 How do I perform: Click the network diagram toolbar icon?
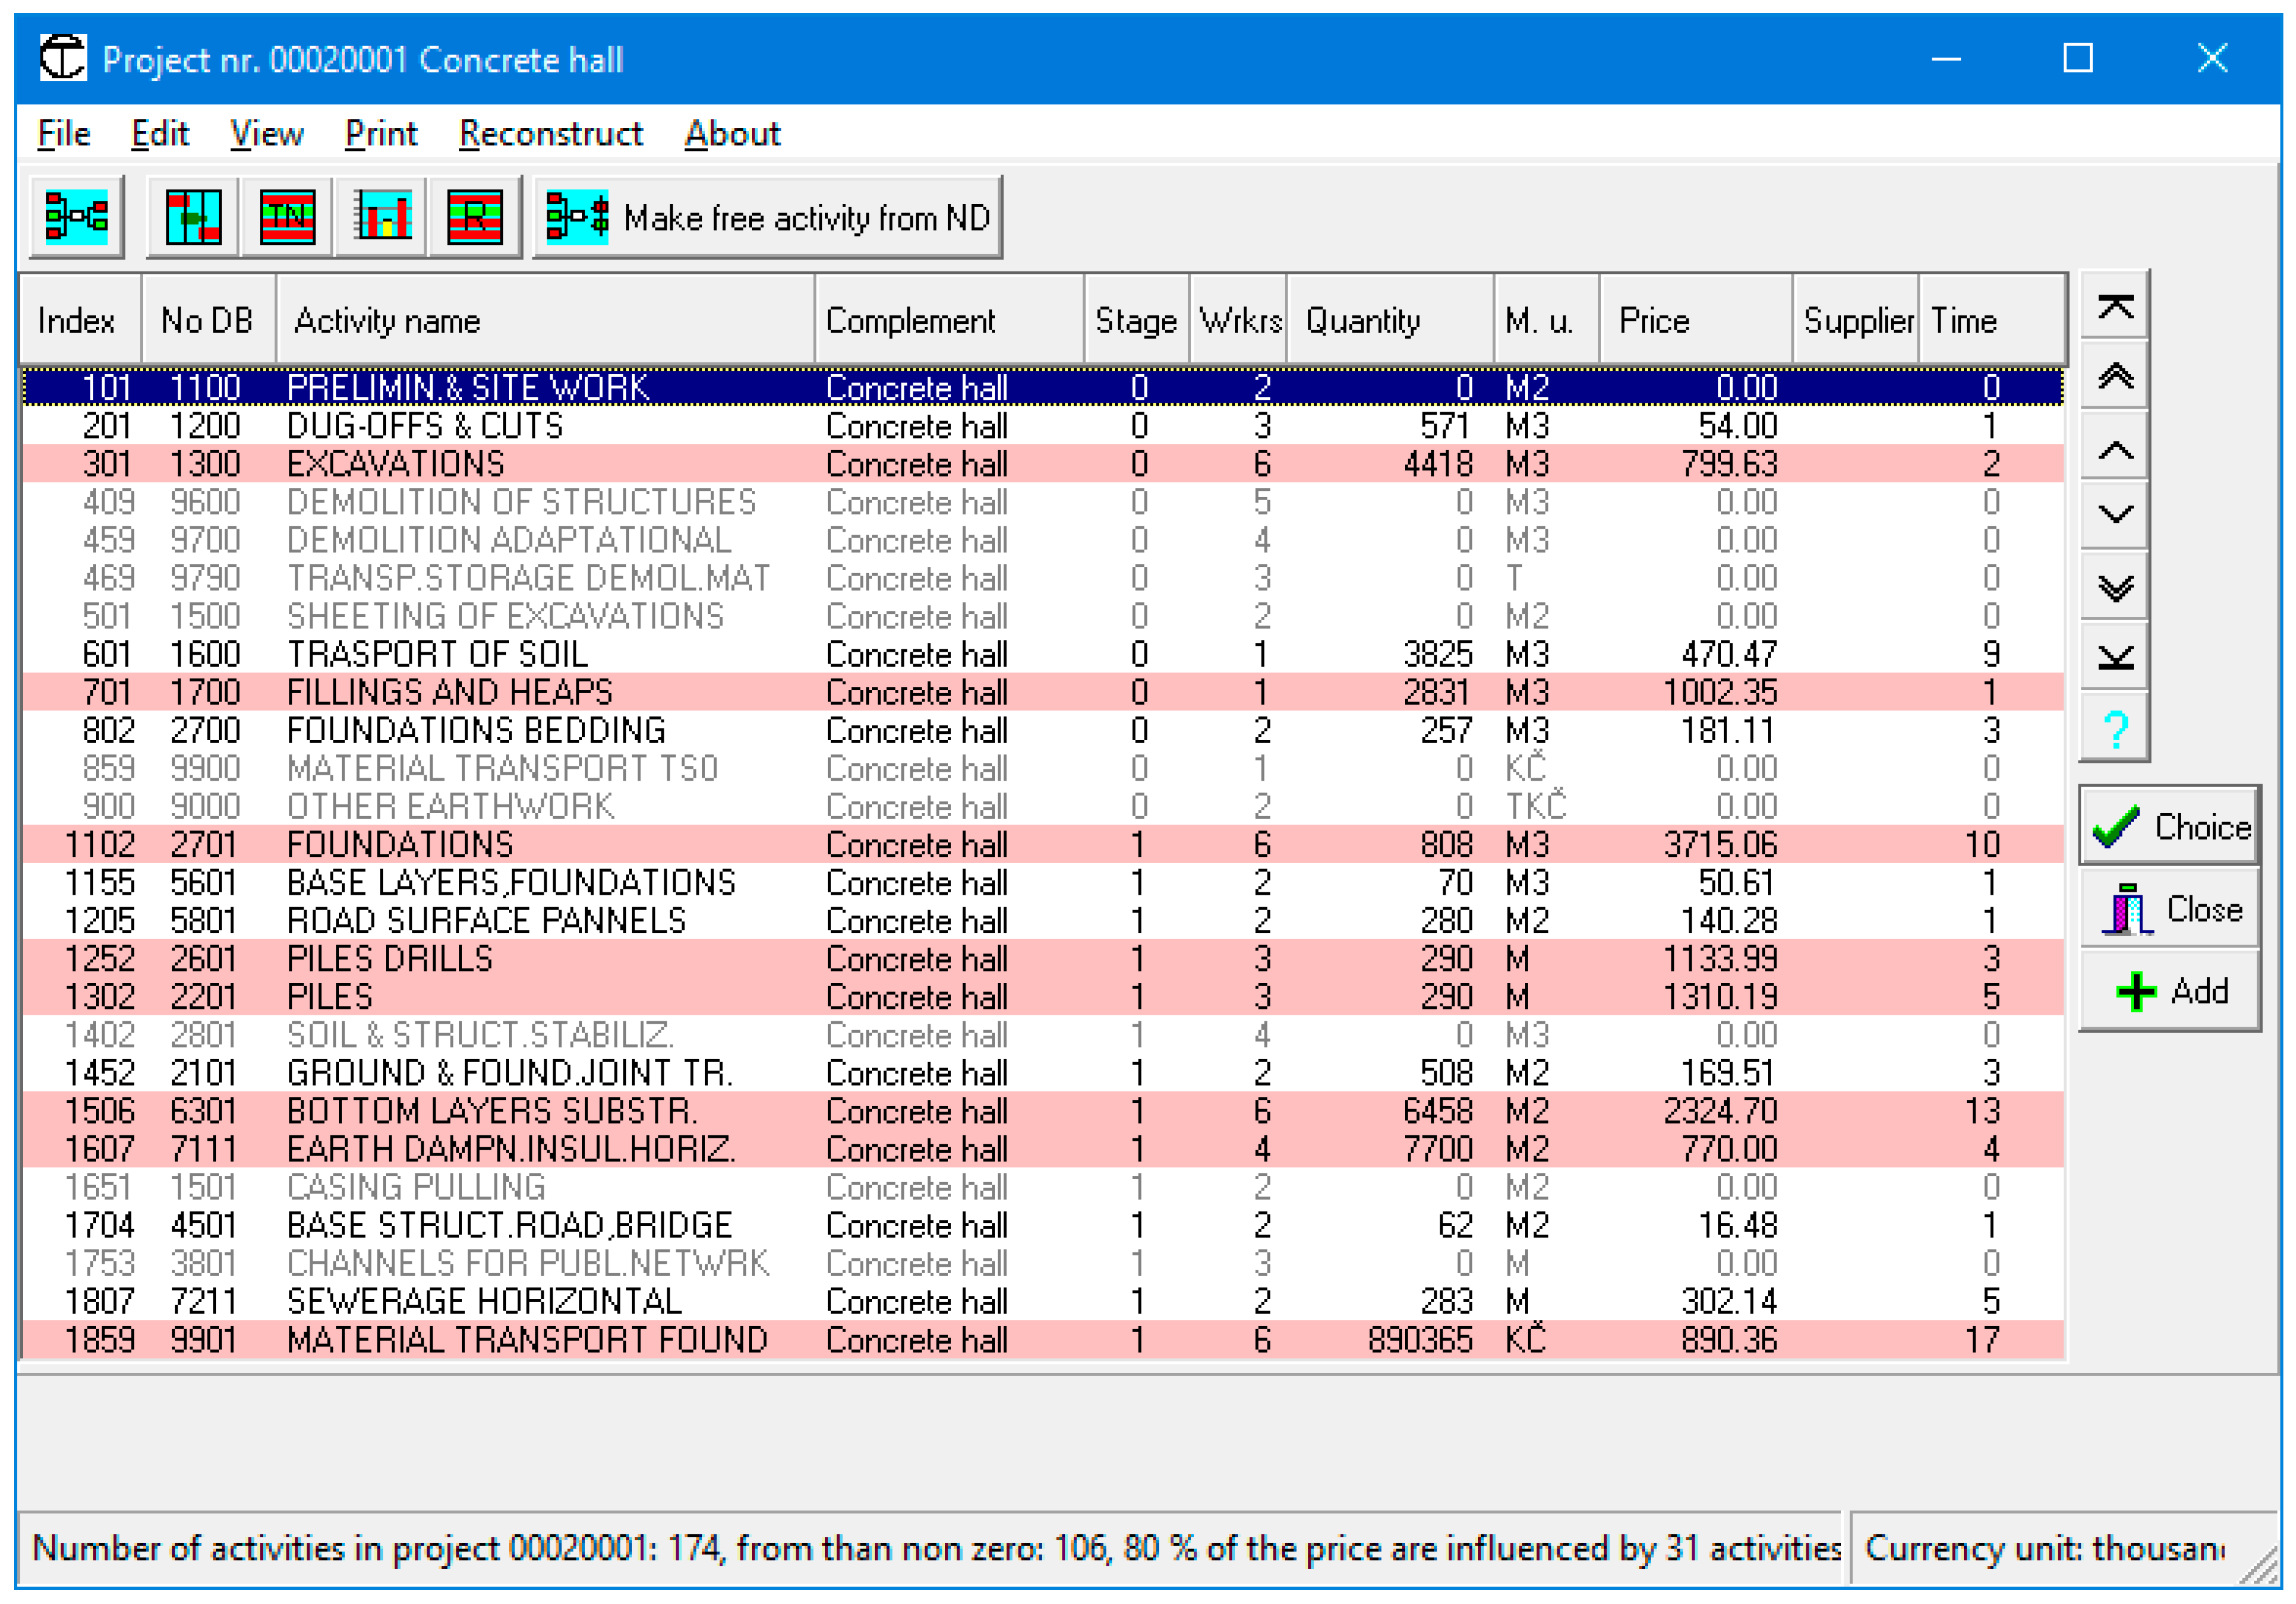76,216
